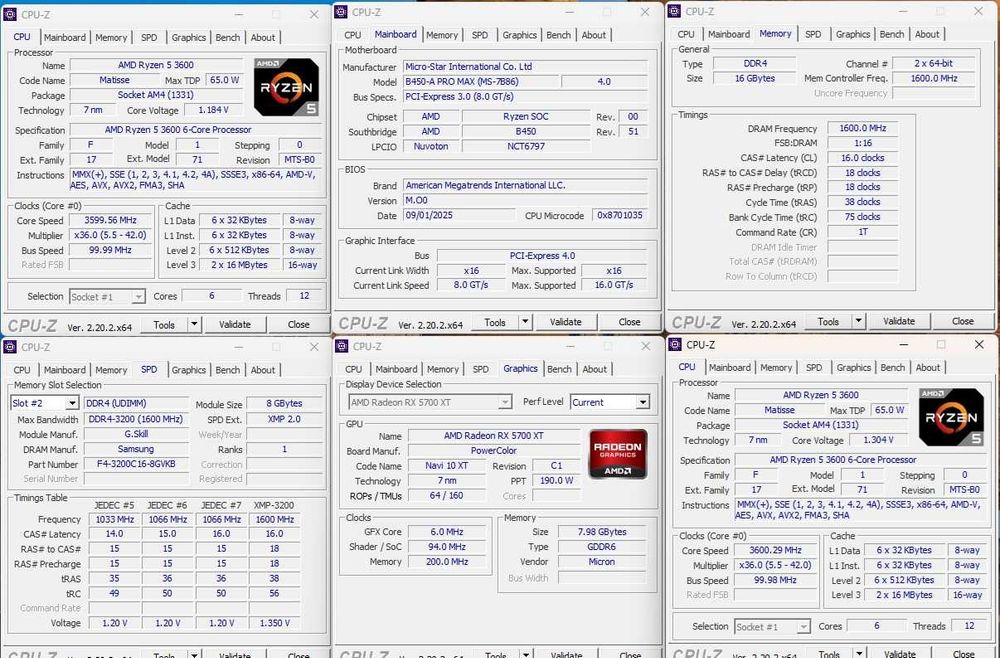Click Tools button in top-right window
Screen dimensions: 1000x658
point(828,321)
